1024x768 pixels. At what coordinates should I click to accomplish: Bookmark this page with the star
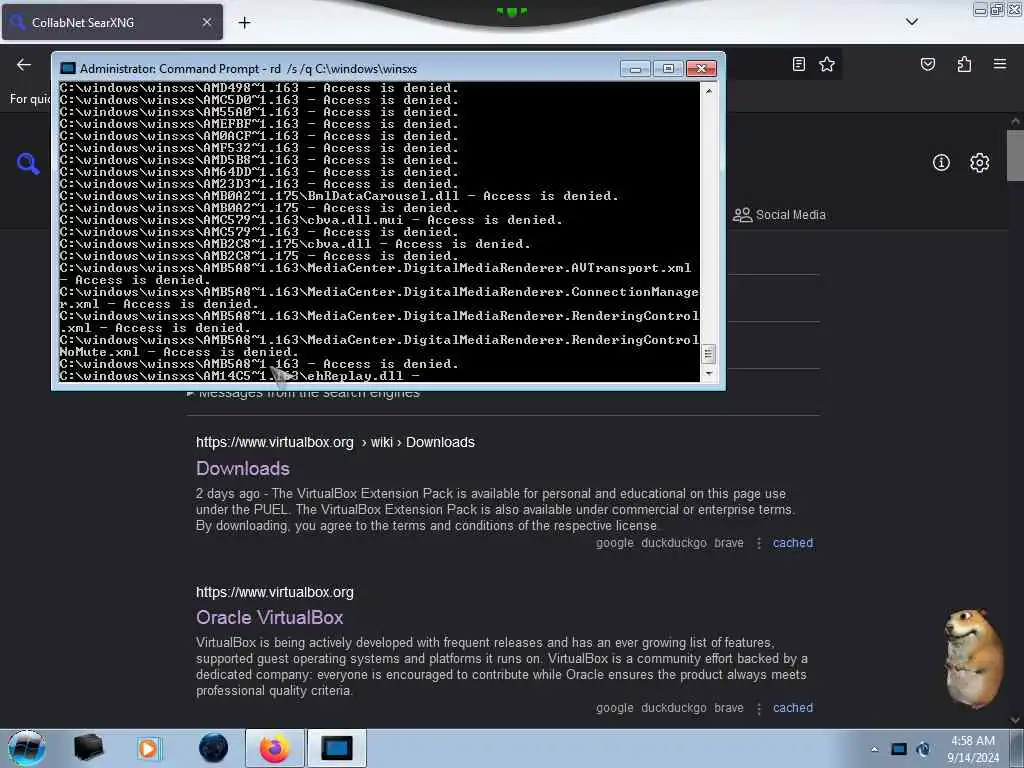827,64
